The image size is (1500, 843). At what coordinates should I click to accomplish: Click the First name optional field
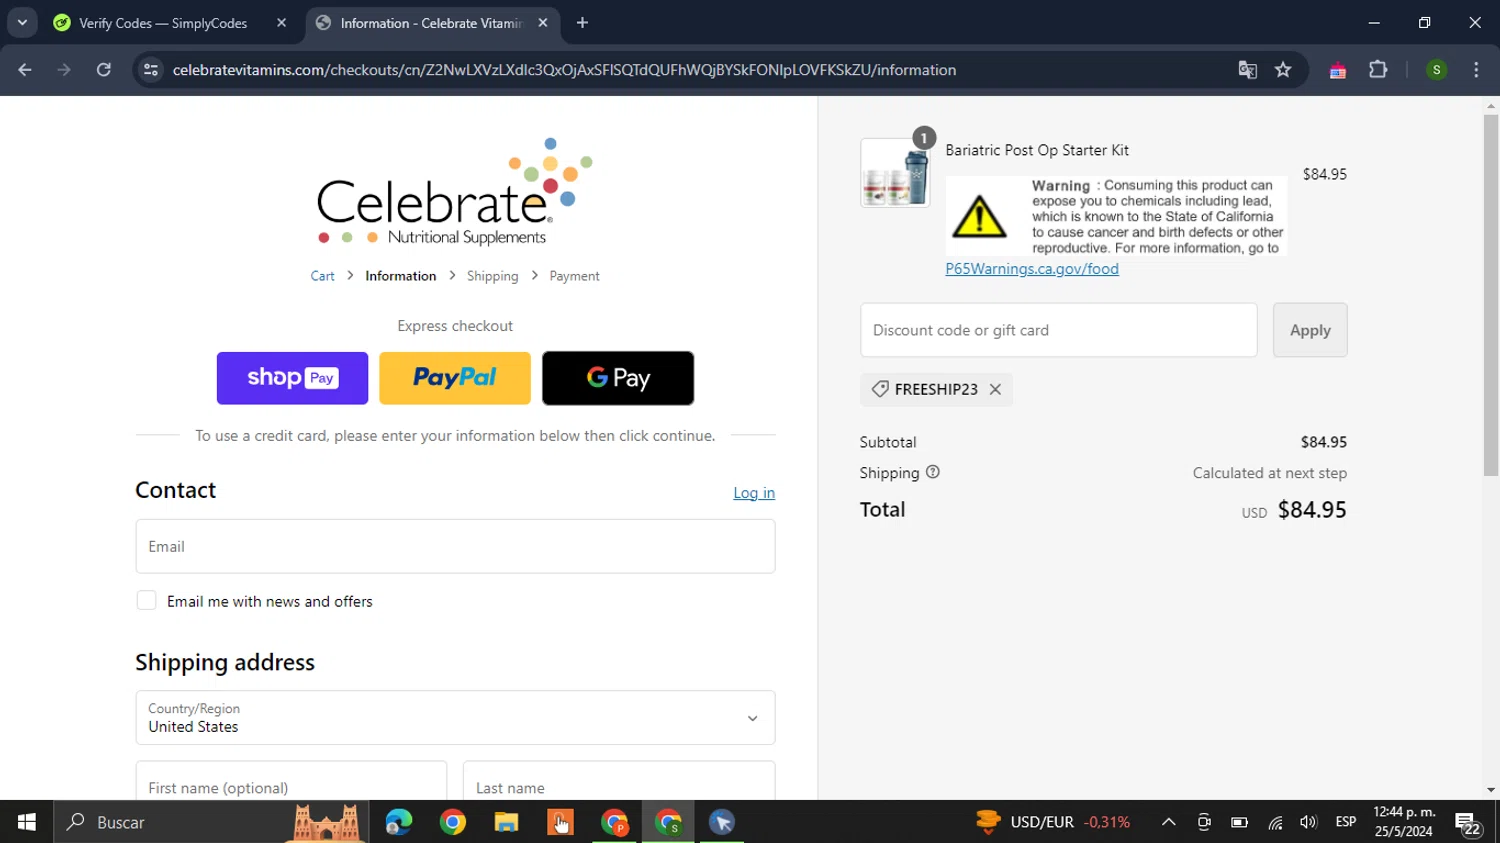(x=291, y=781)
